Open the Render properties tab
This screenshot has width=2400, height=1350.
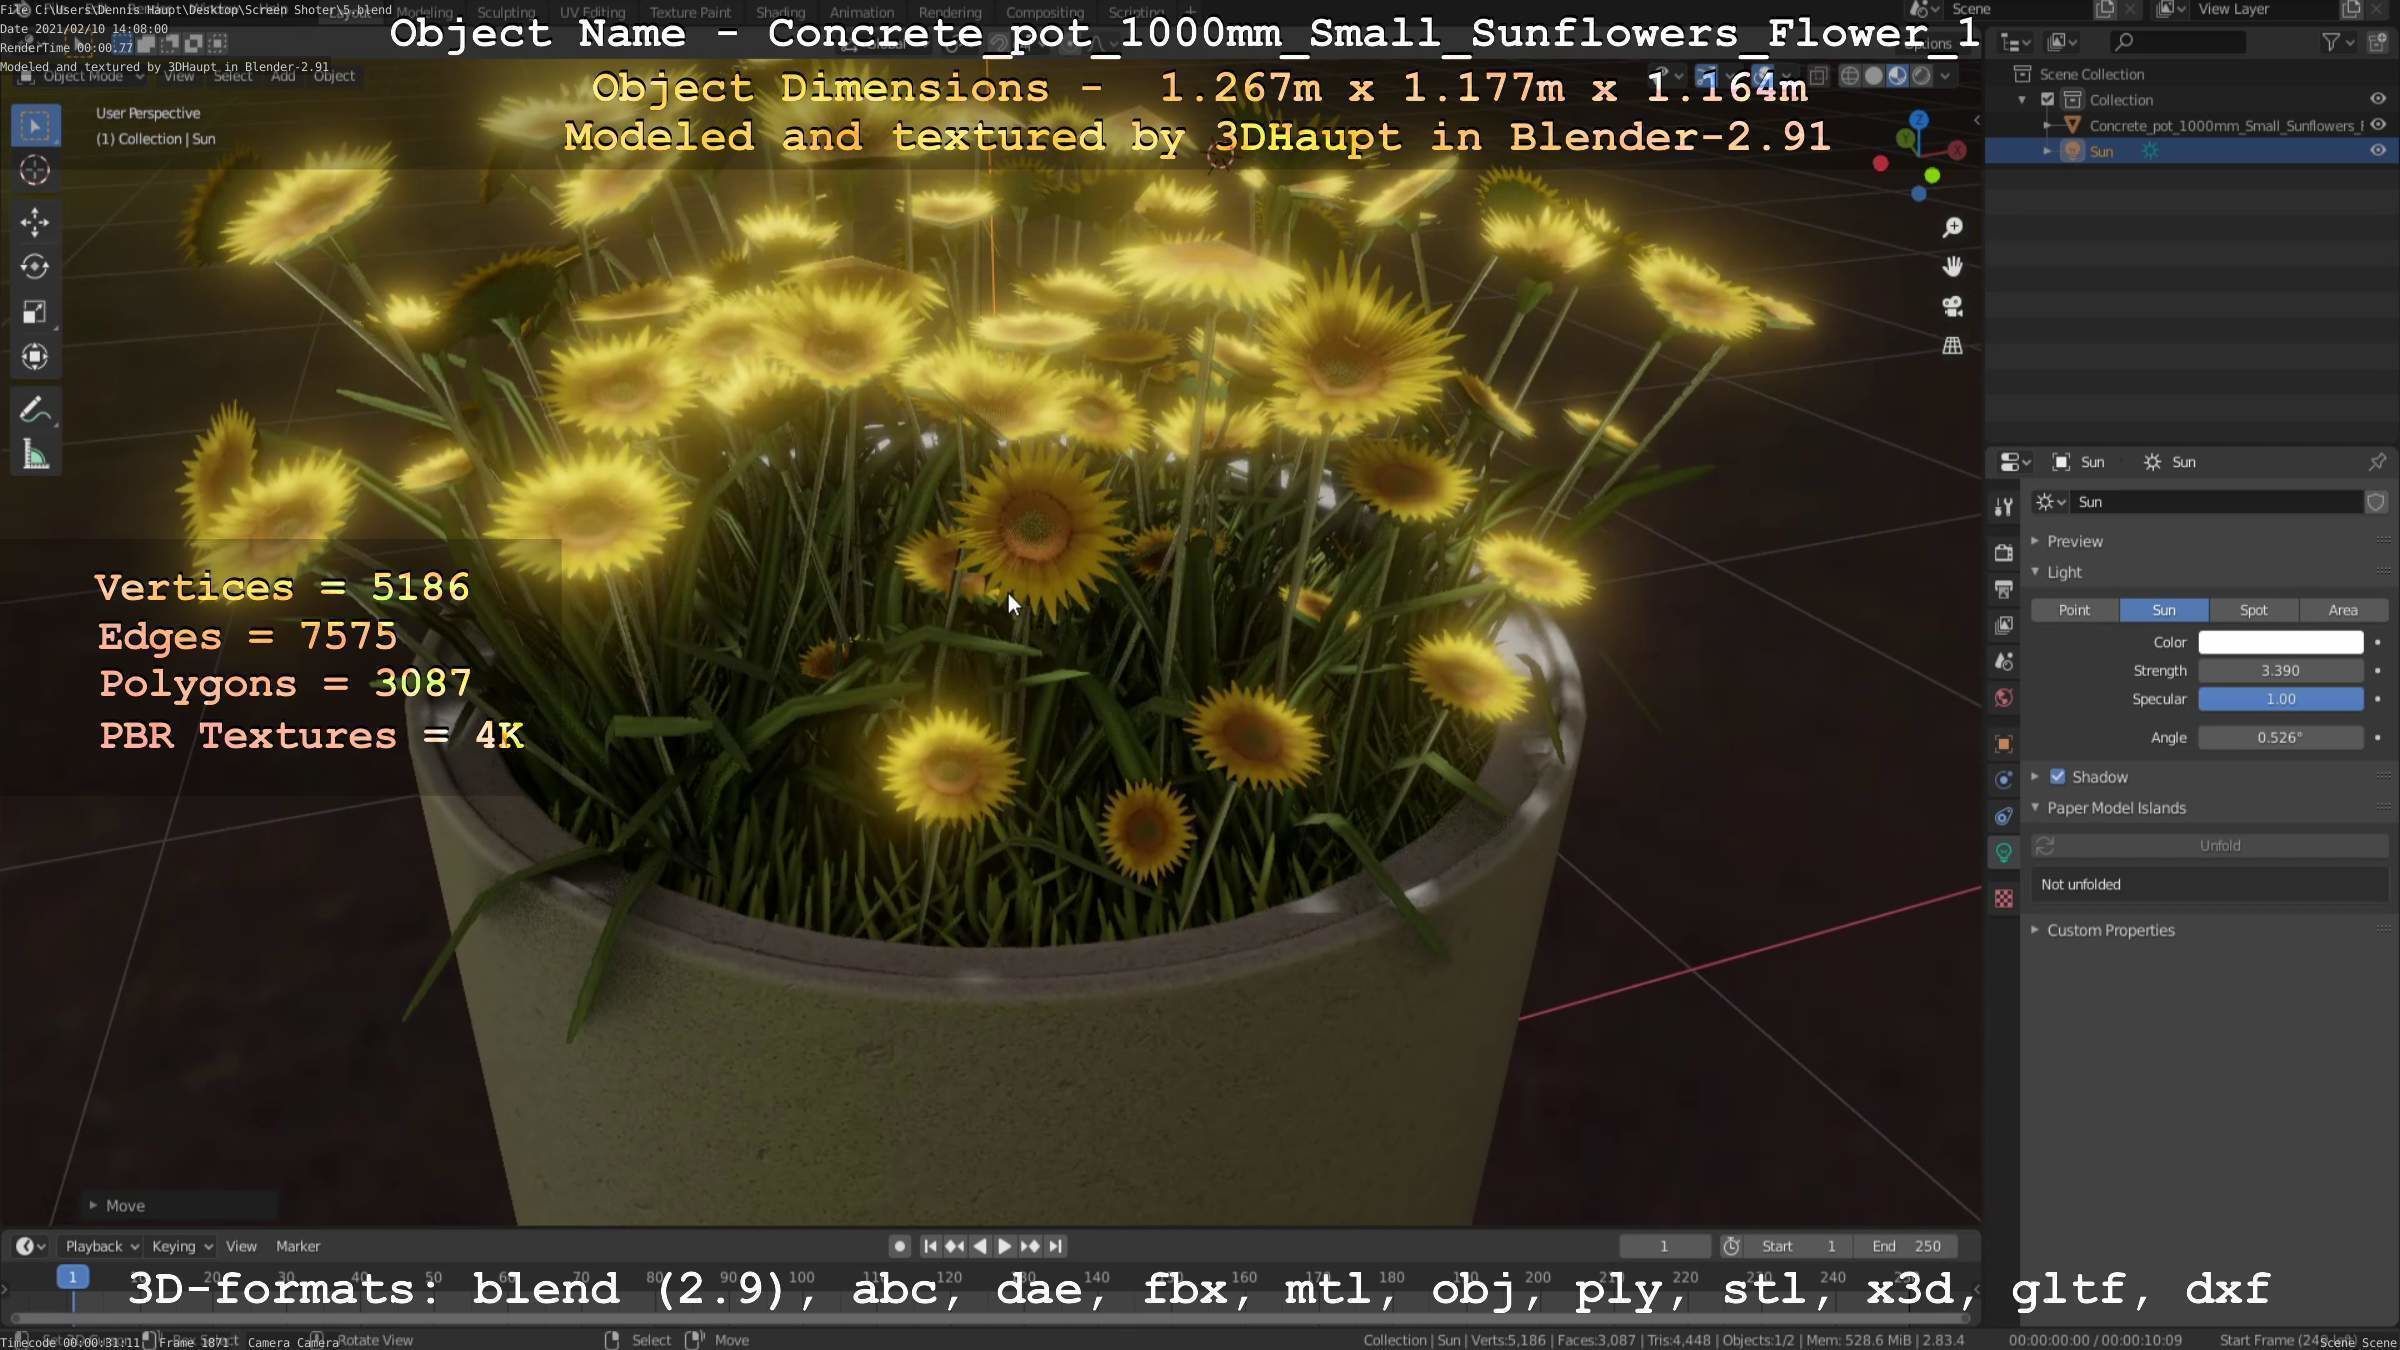[x=2003, y=553]
